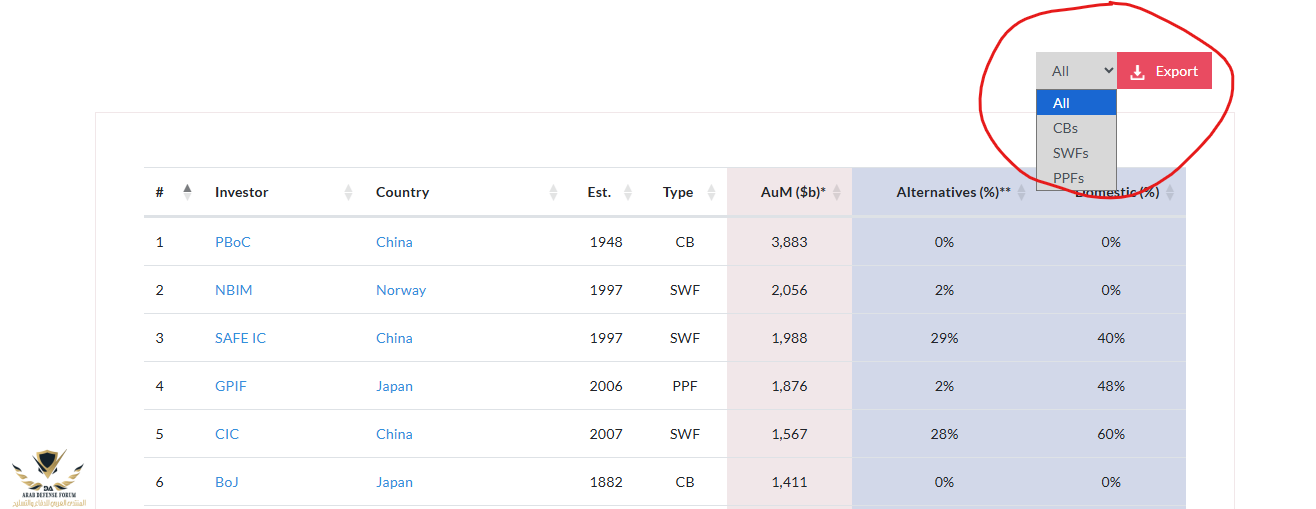Viewport: 1316px width, 509px height.
Task: Click China country link in PBoC row
Action: 394,242
